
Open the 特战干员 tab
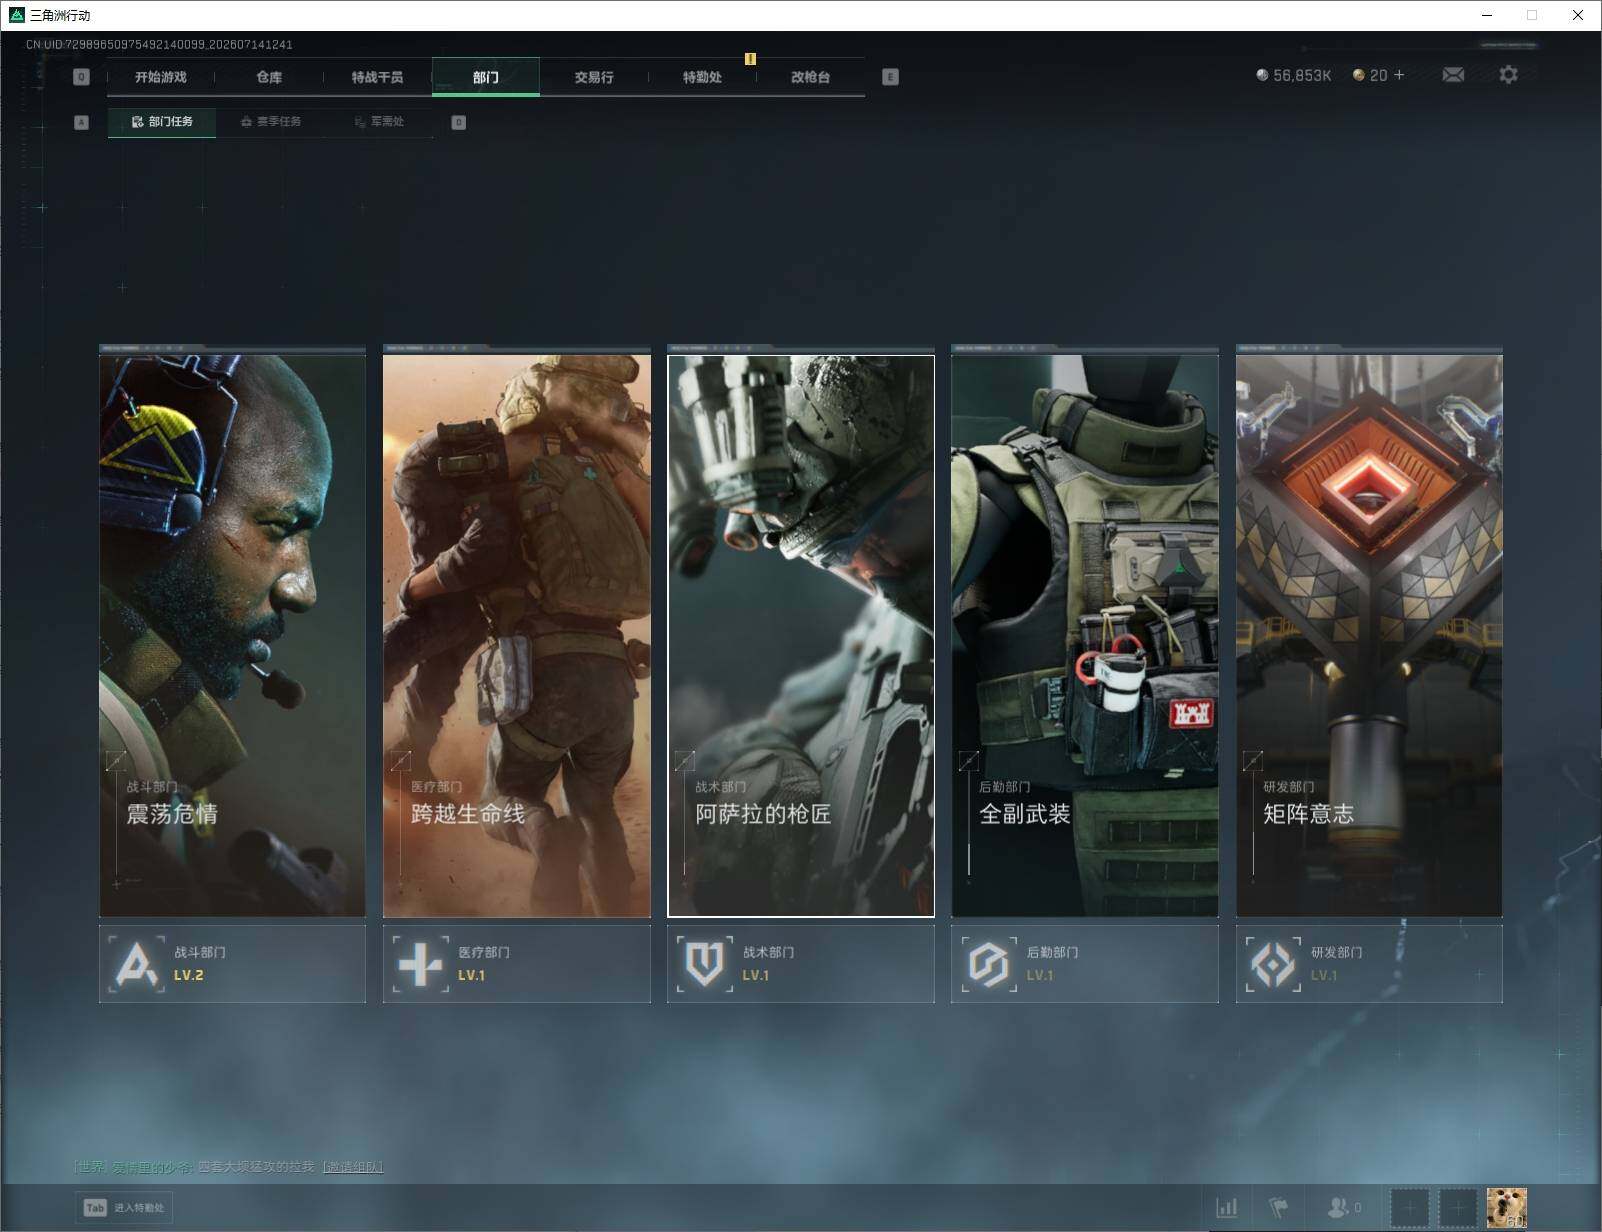click(377, 77)
